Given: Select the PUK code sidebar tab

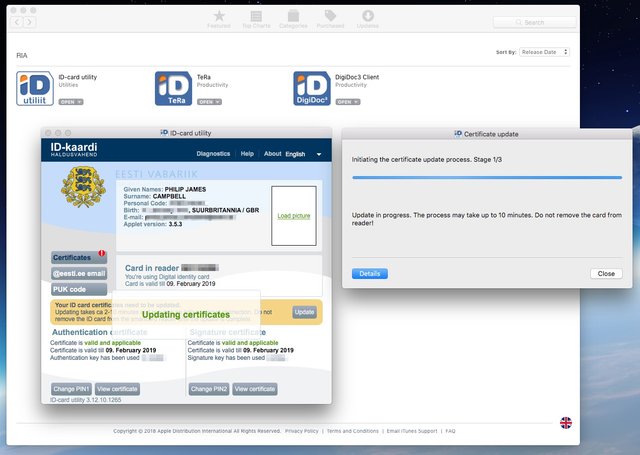Looking at the screenshot, I should click(79, 289).
